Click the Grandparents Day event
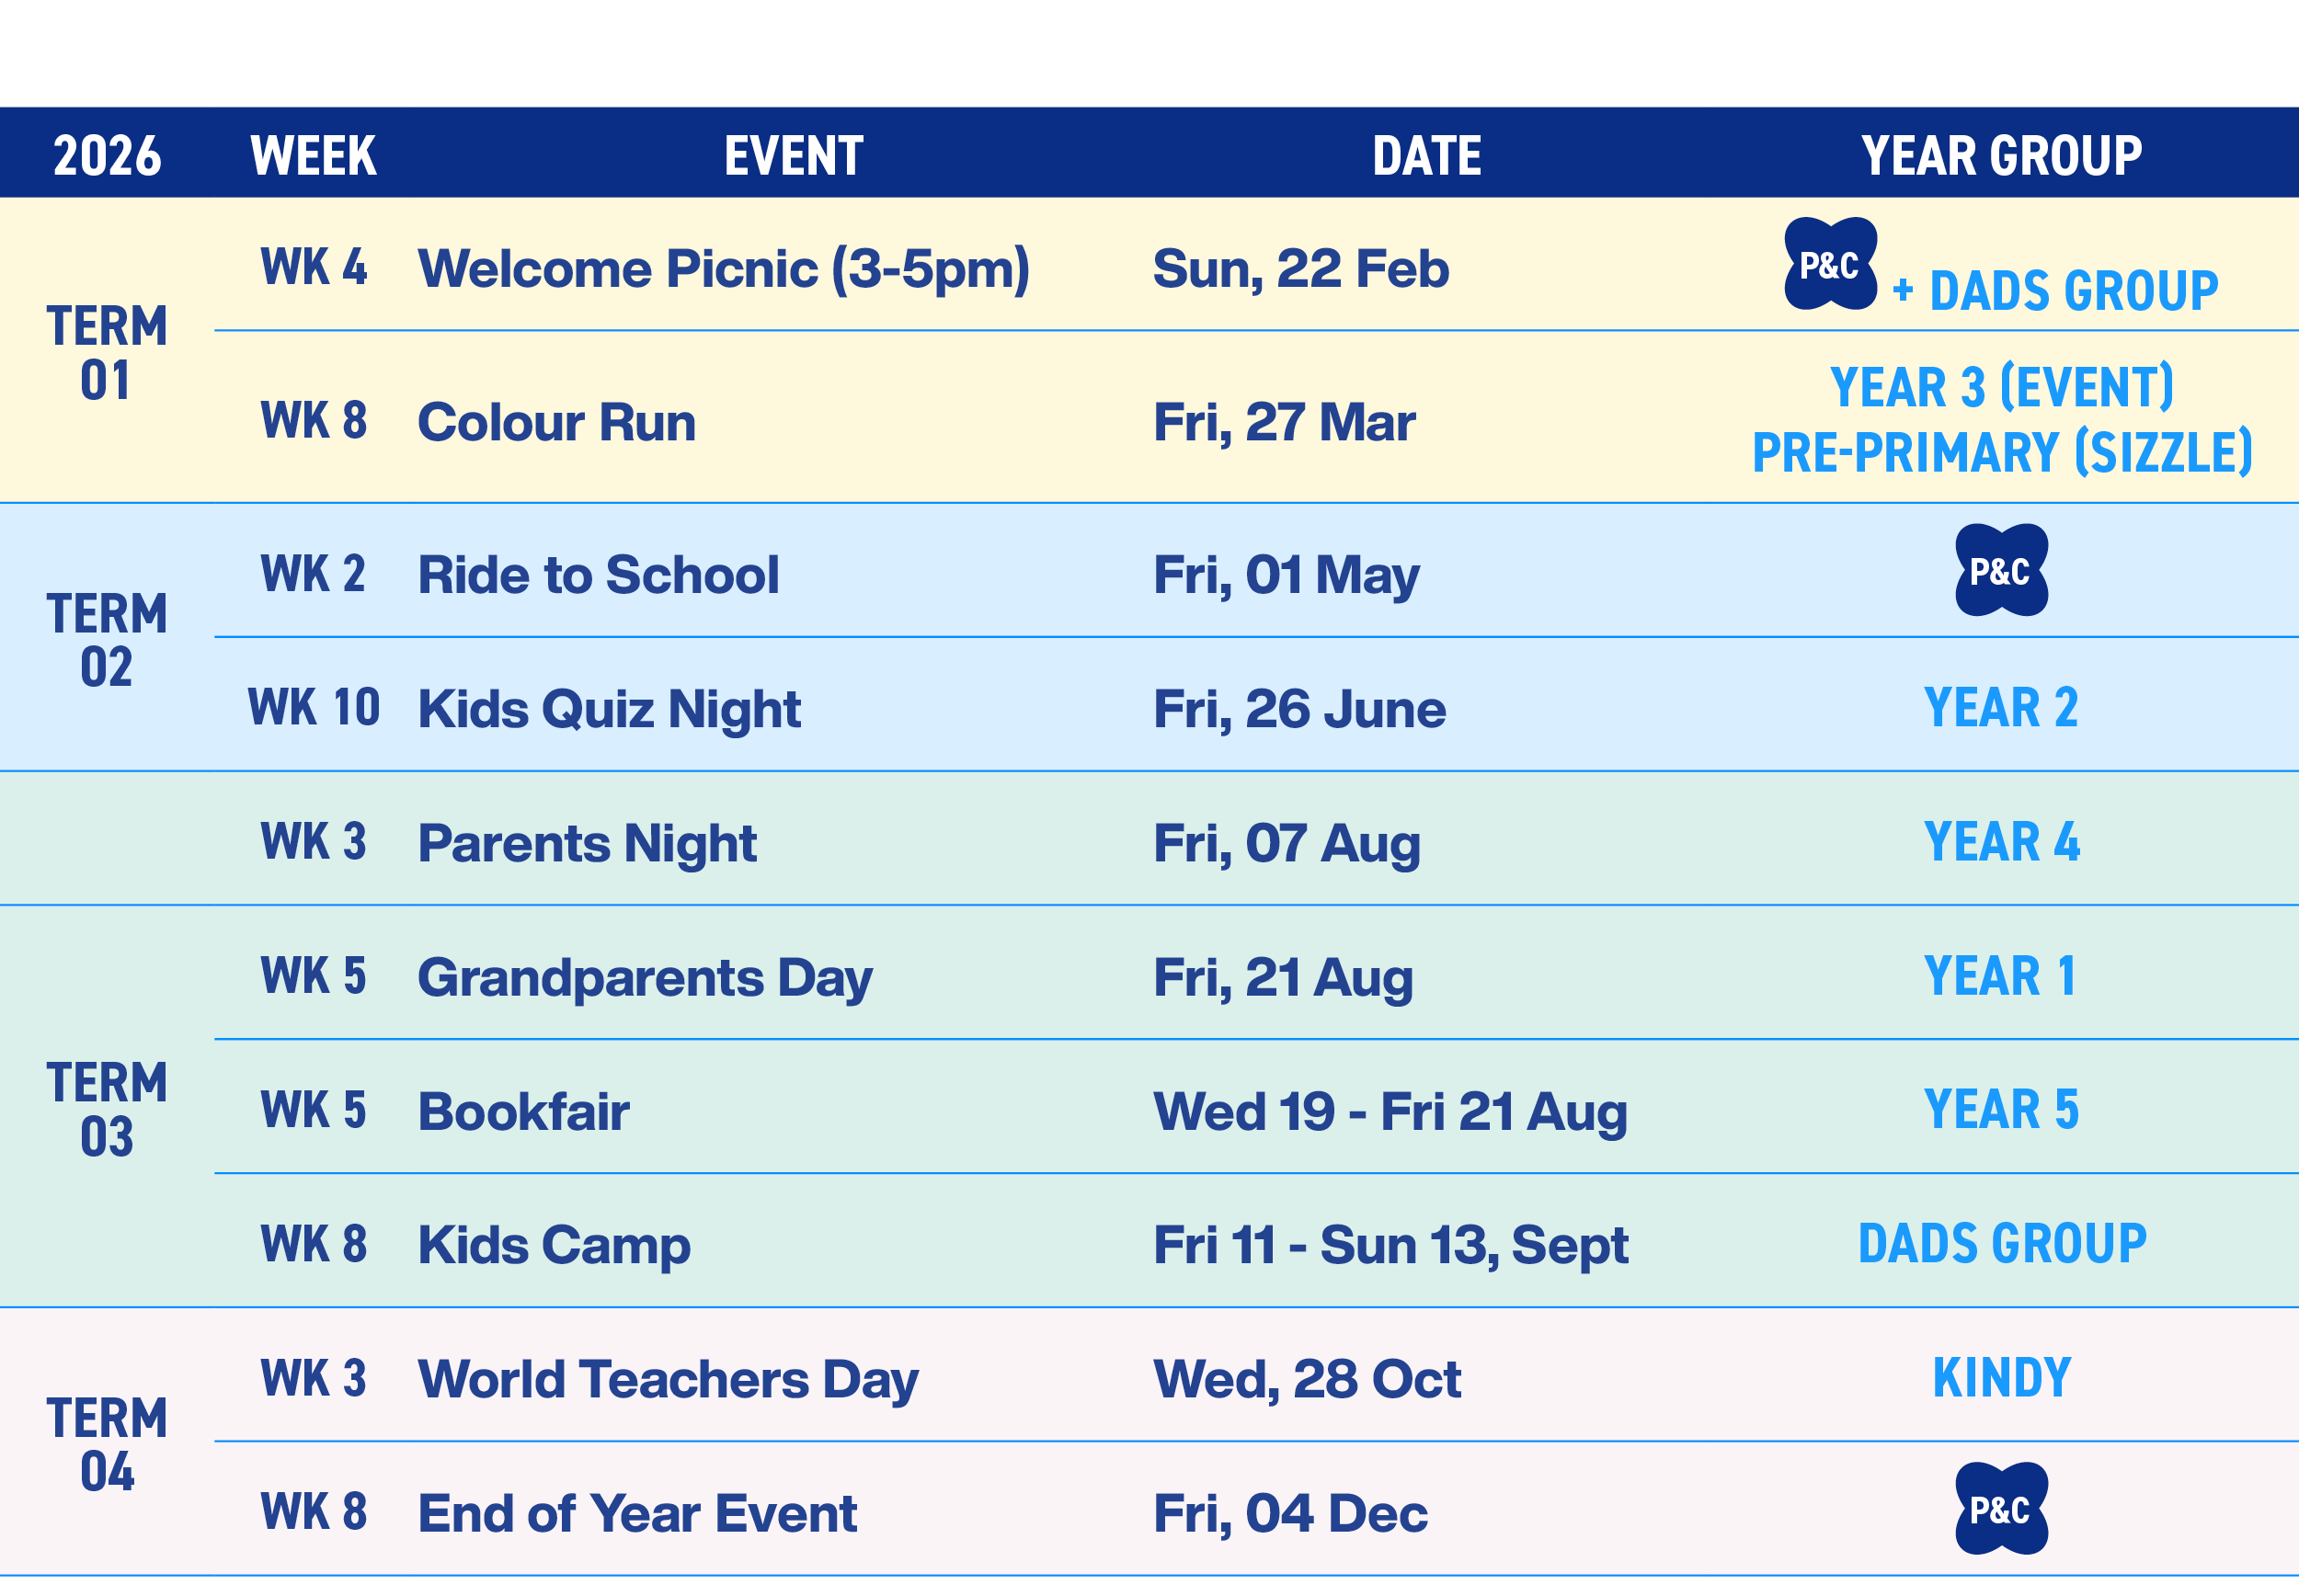The width and height of the screenshot is (2299, 1596). pos(645,977)
